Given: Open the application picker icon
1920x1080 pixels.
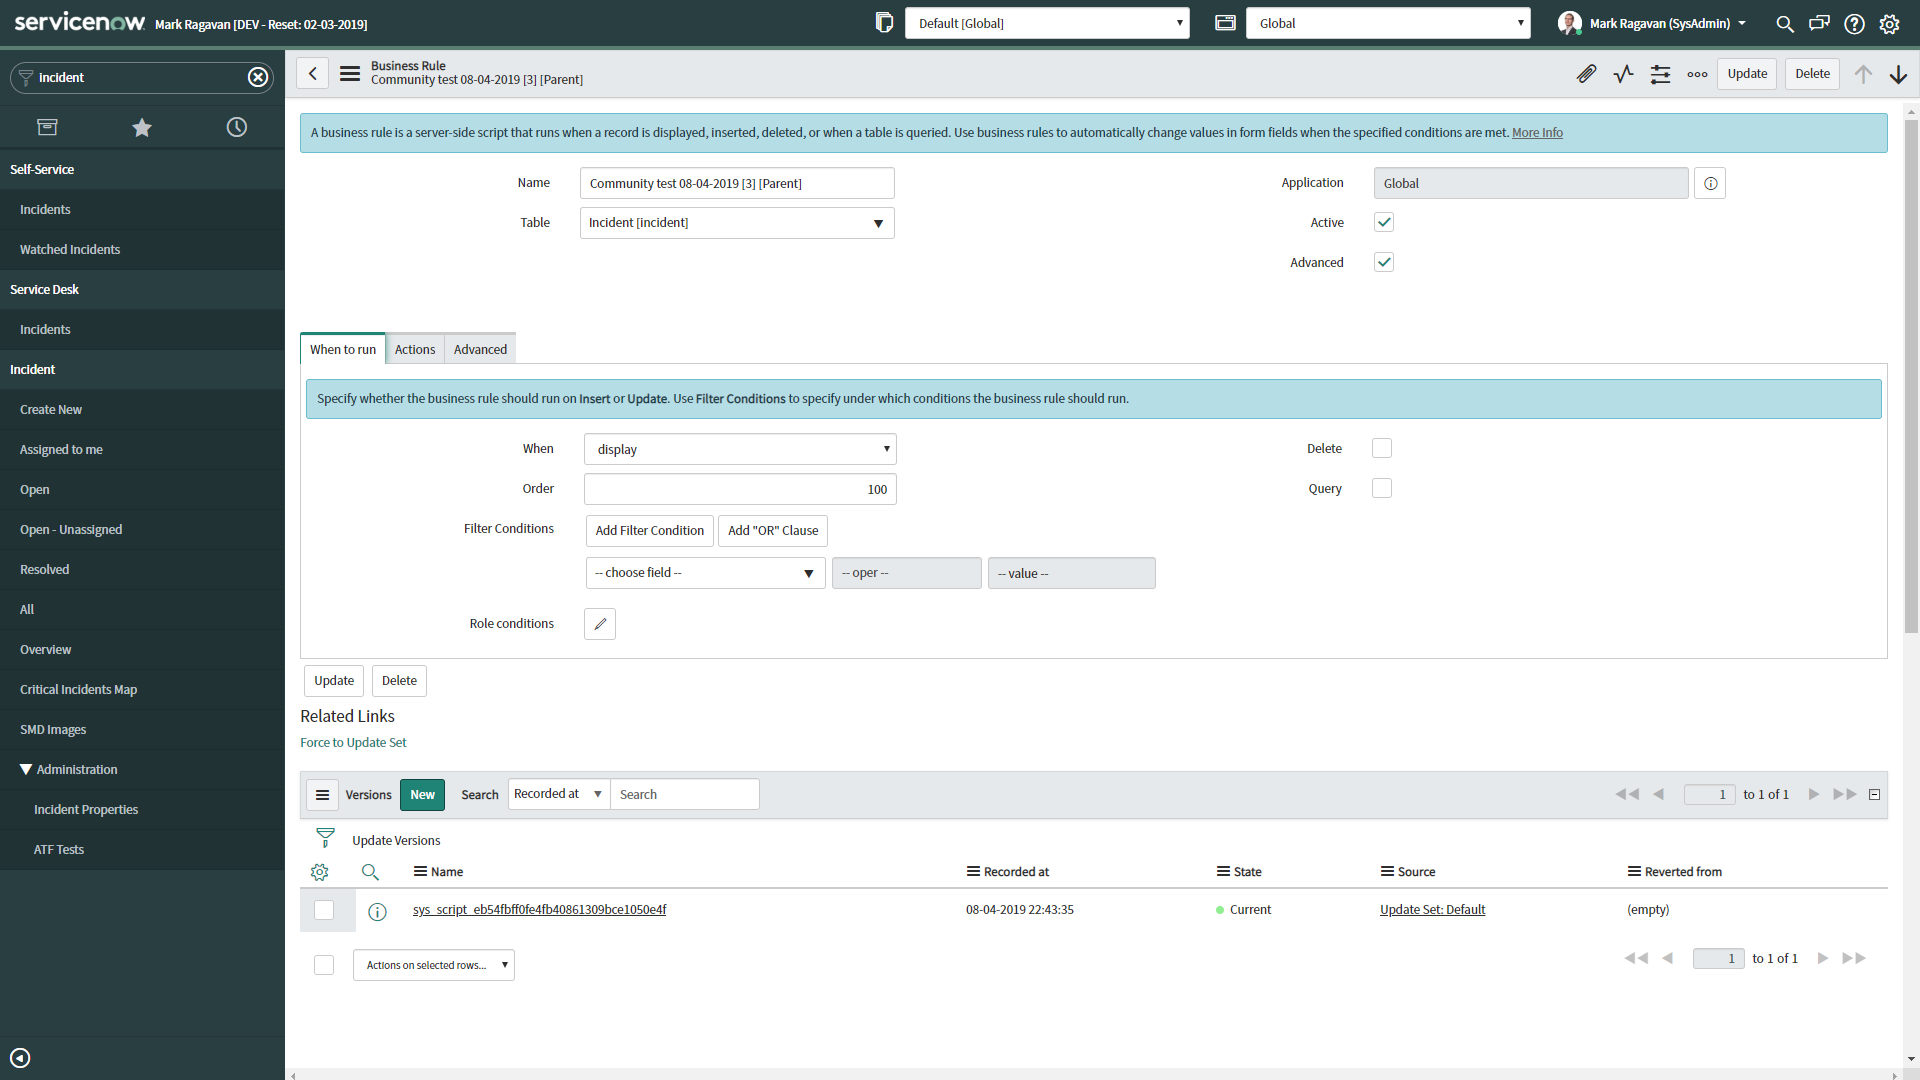Looking at the screenshot, I should 1225,23.
